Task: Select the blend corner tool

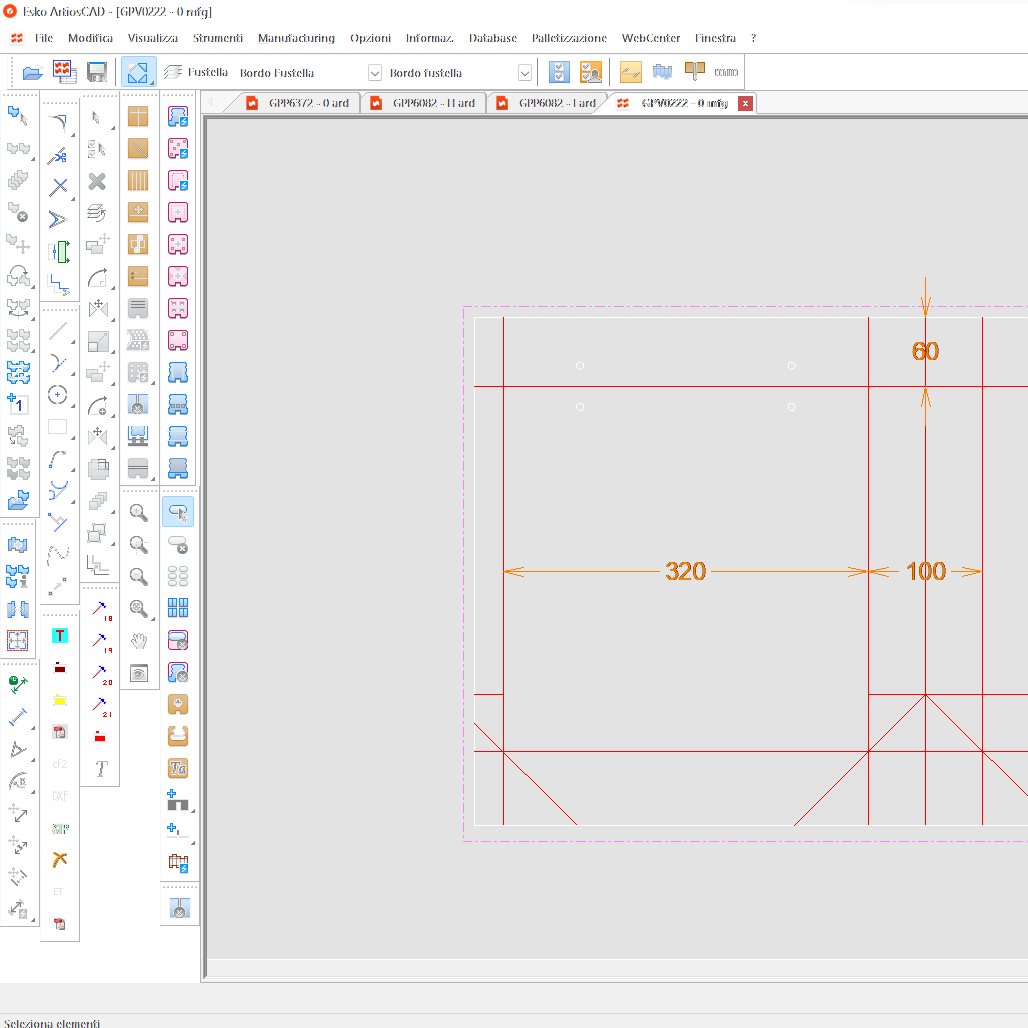Action: (58, 123)
